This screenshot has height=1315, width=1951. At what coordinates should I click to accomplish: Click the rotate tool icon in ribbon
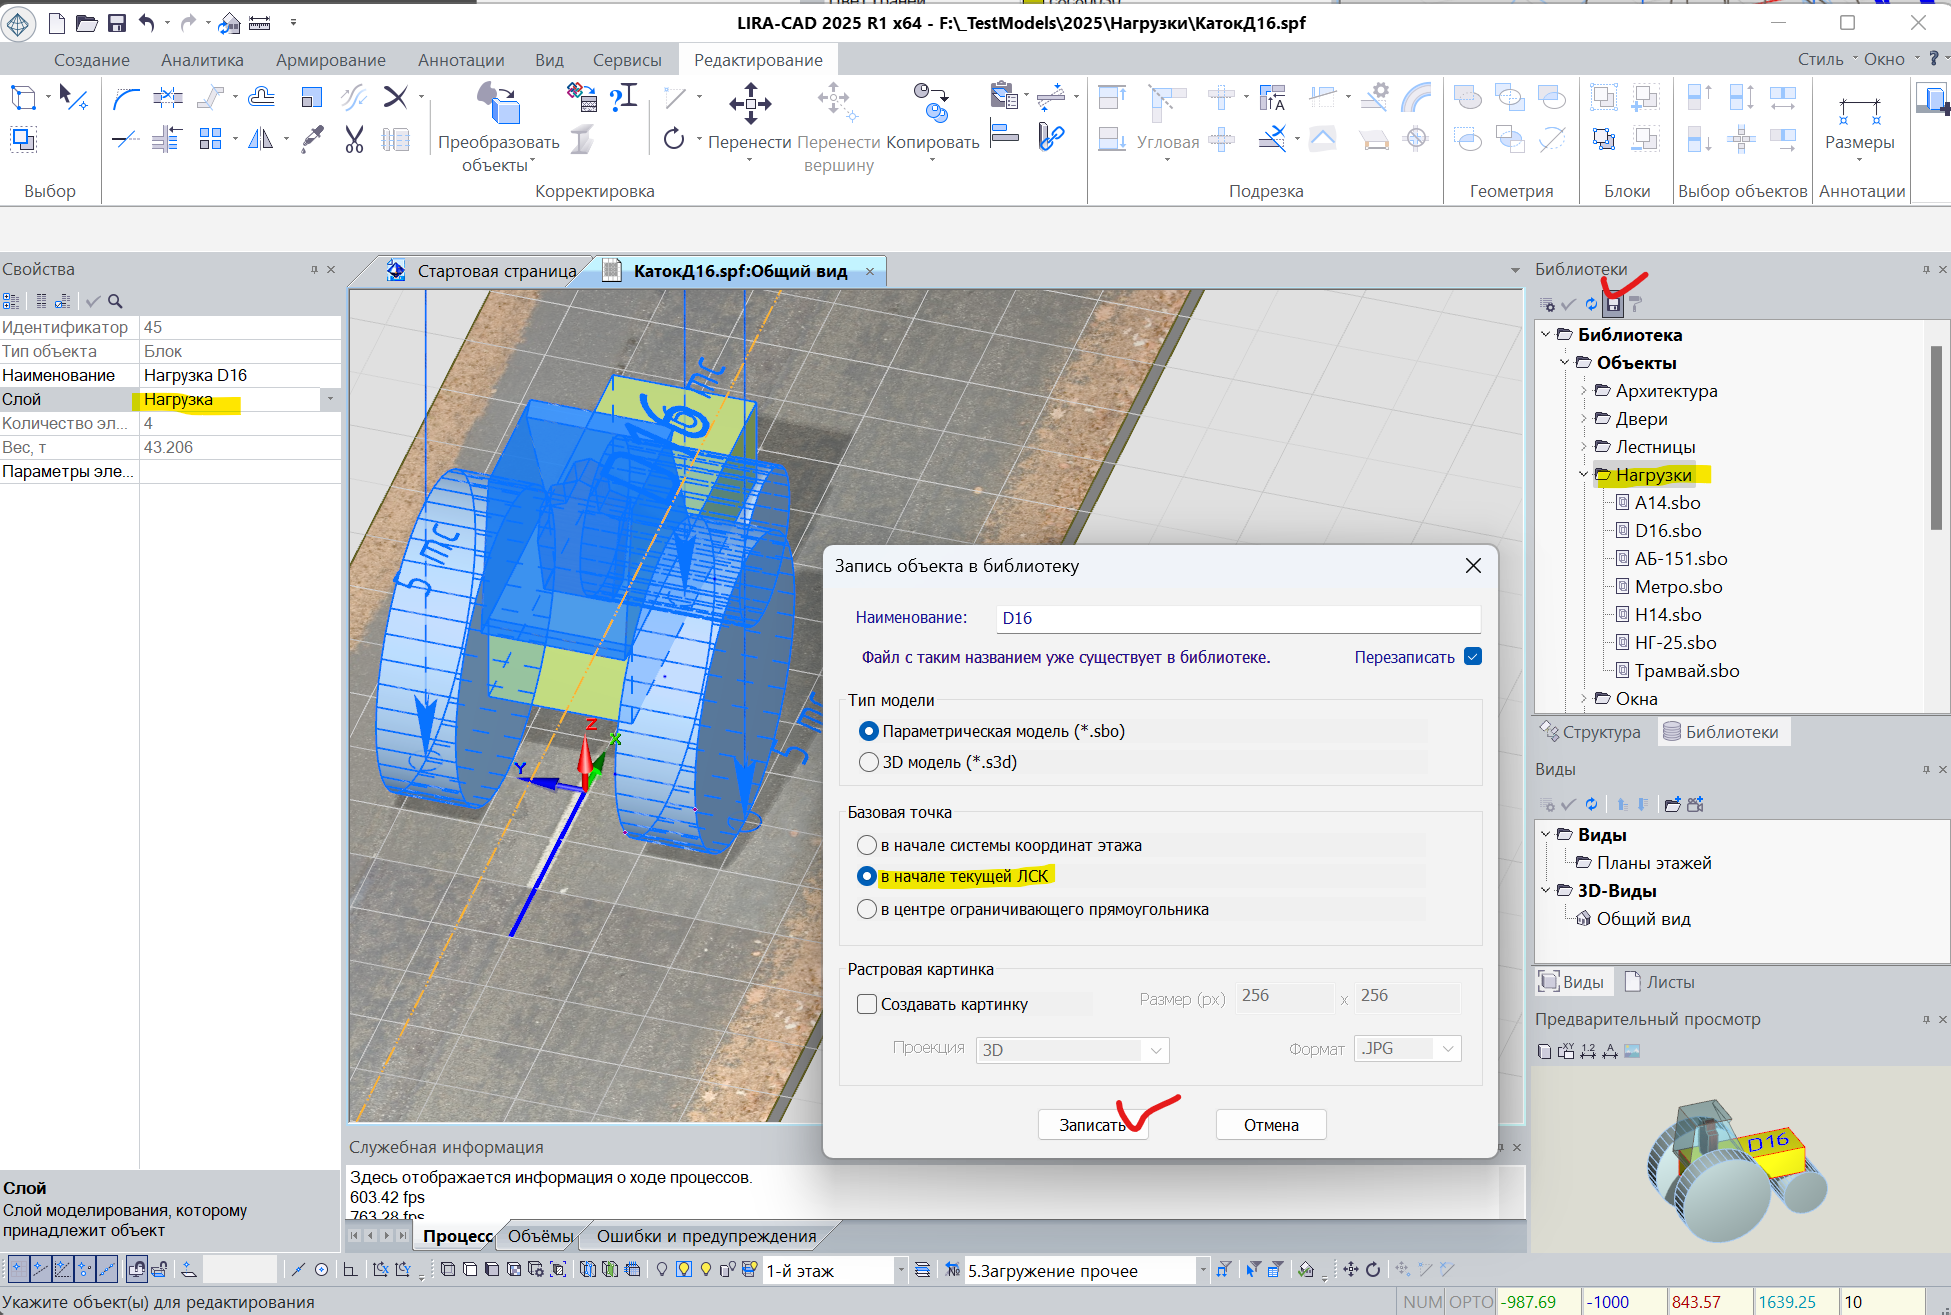pos(674,139)
